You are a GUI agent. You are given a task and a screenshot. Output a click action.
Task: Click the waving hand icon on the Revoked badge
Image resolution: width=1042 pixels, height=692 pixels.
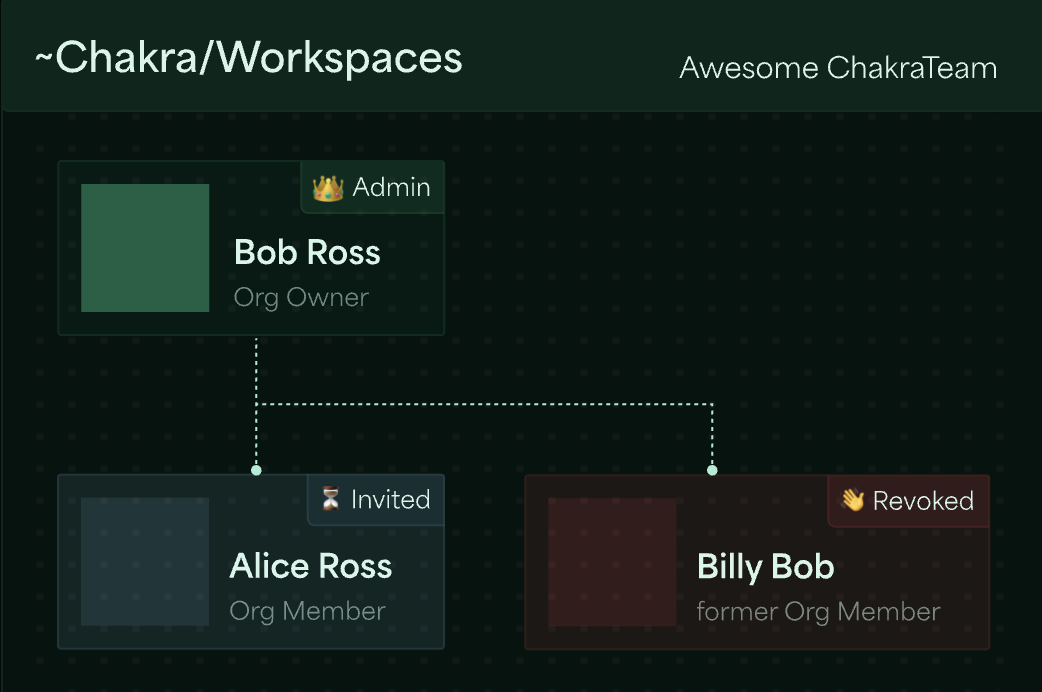pos(853,500)
